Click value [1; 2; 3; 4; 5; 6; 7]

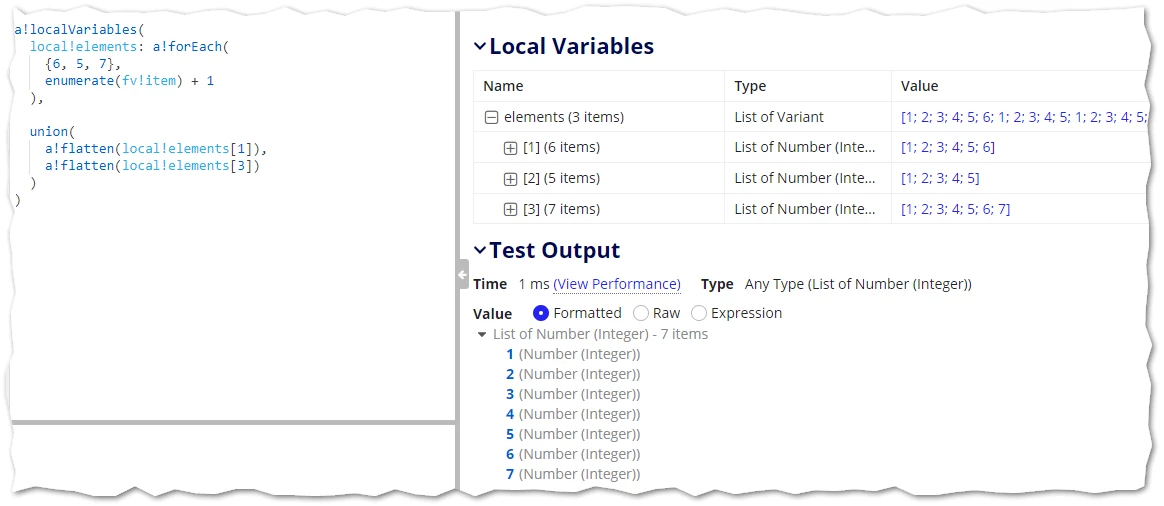click(x=955, y=210)
